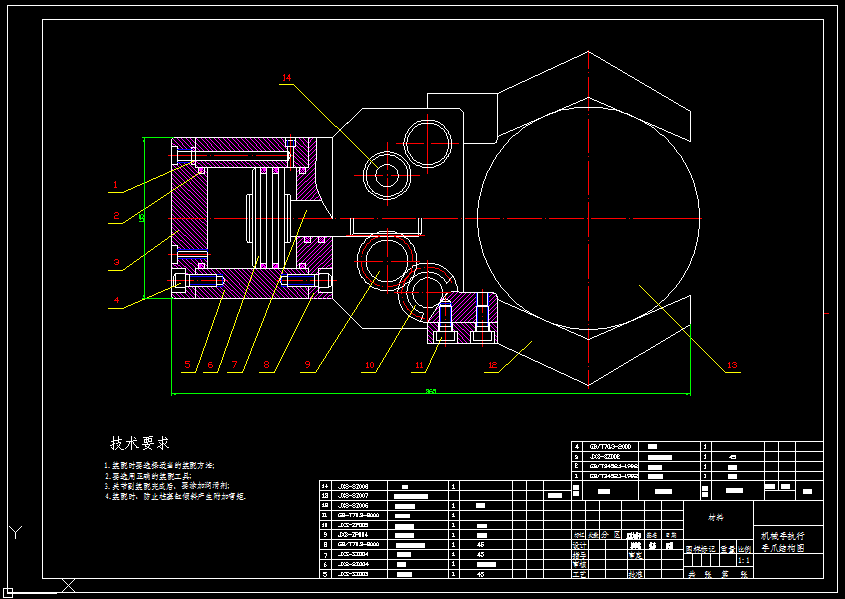
Task: Click parts list row 4 code GB/T70.3-2000
Action: click(x=610, y=447)
